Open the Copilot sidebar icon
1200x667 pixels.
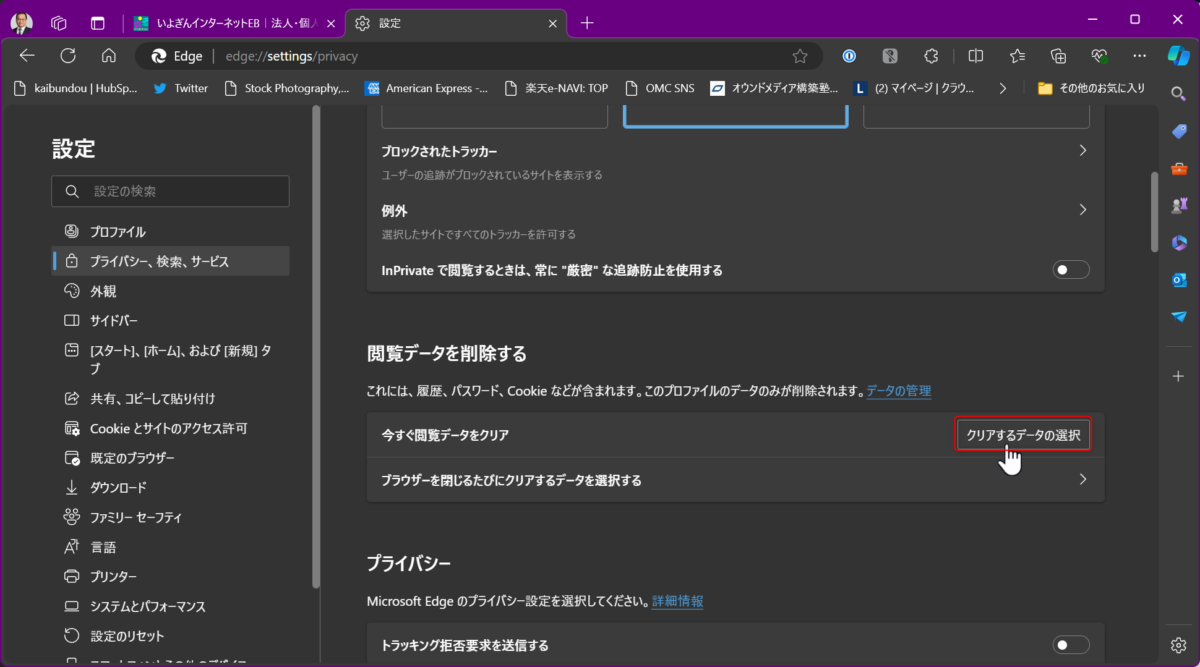(1178, 56)
